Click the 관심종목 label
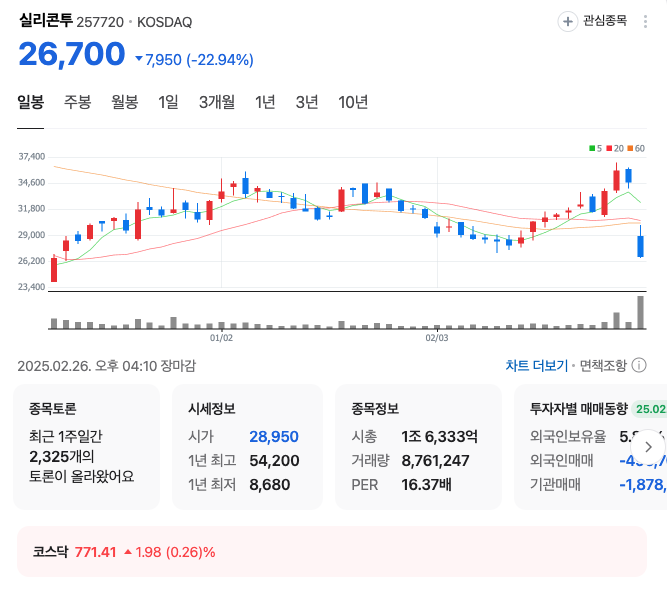 pos(605,20)
